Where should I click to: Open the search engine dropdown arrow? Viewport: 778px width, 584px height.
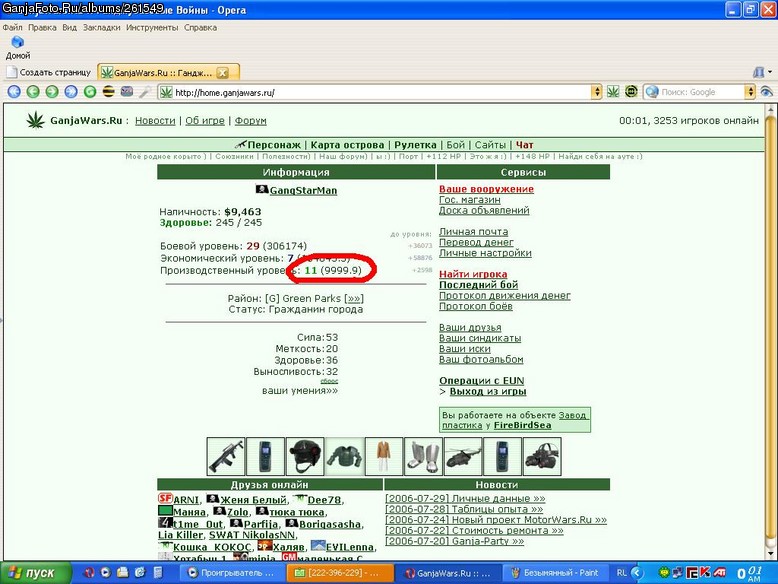click(x=750, y=92)
